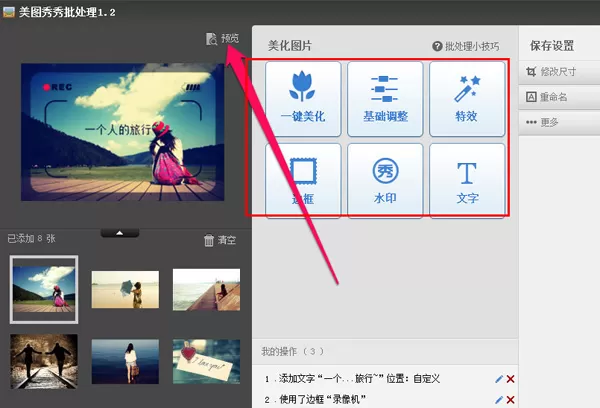Screen dimensions: 600x408
Task: Select the thumbnail of girl holding umbrella
Action: [125, 289]
